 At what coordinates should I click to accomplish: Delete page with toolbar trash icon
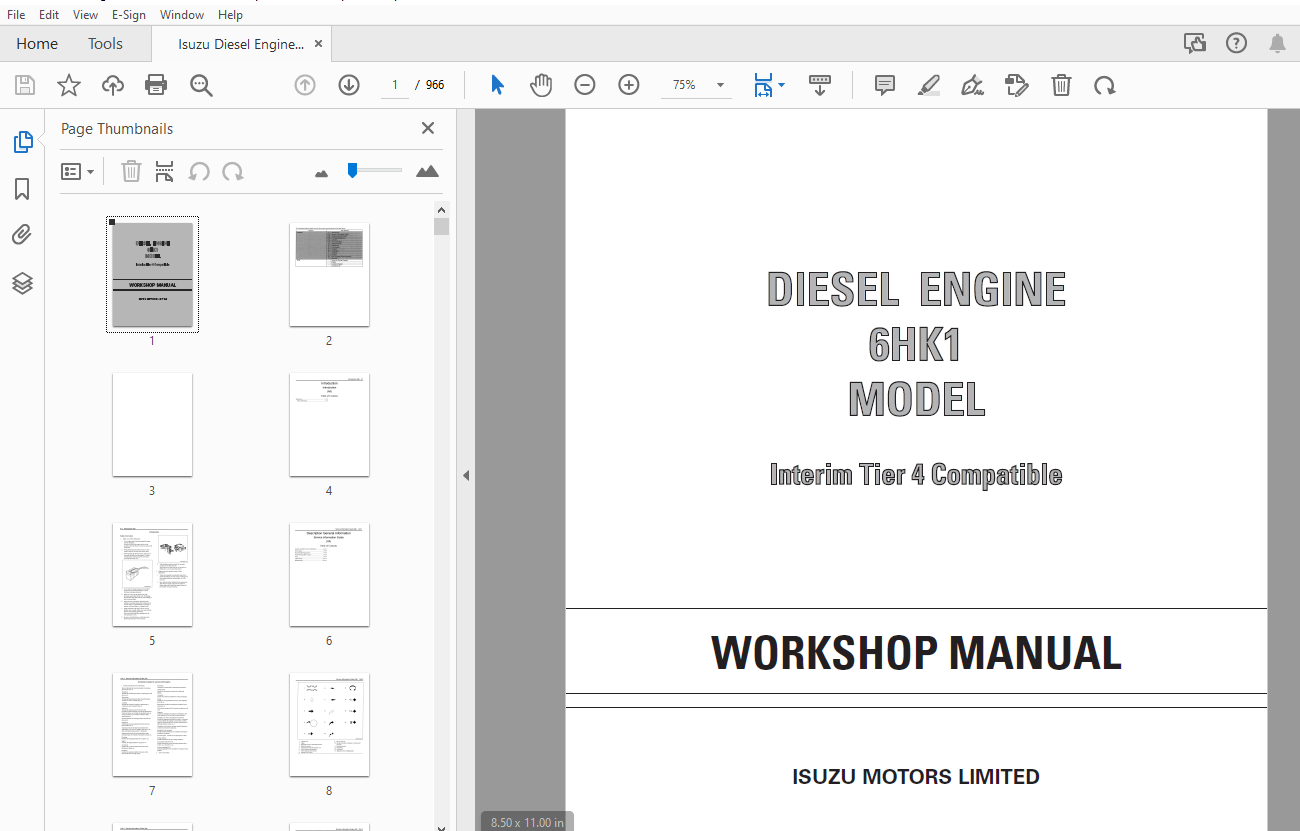(1061, 85)
